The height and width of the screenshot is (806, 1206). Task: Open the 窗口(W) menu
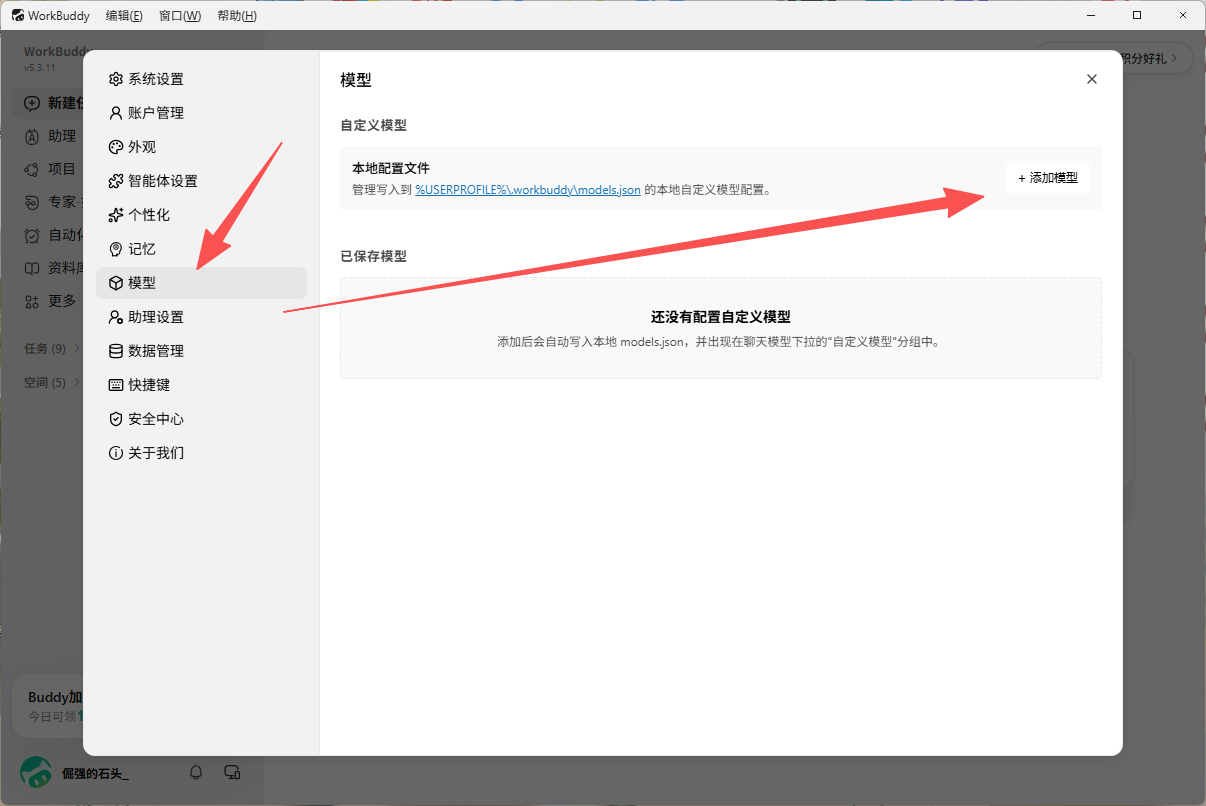coord(180,16)
